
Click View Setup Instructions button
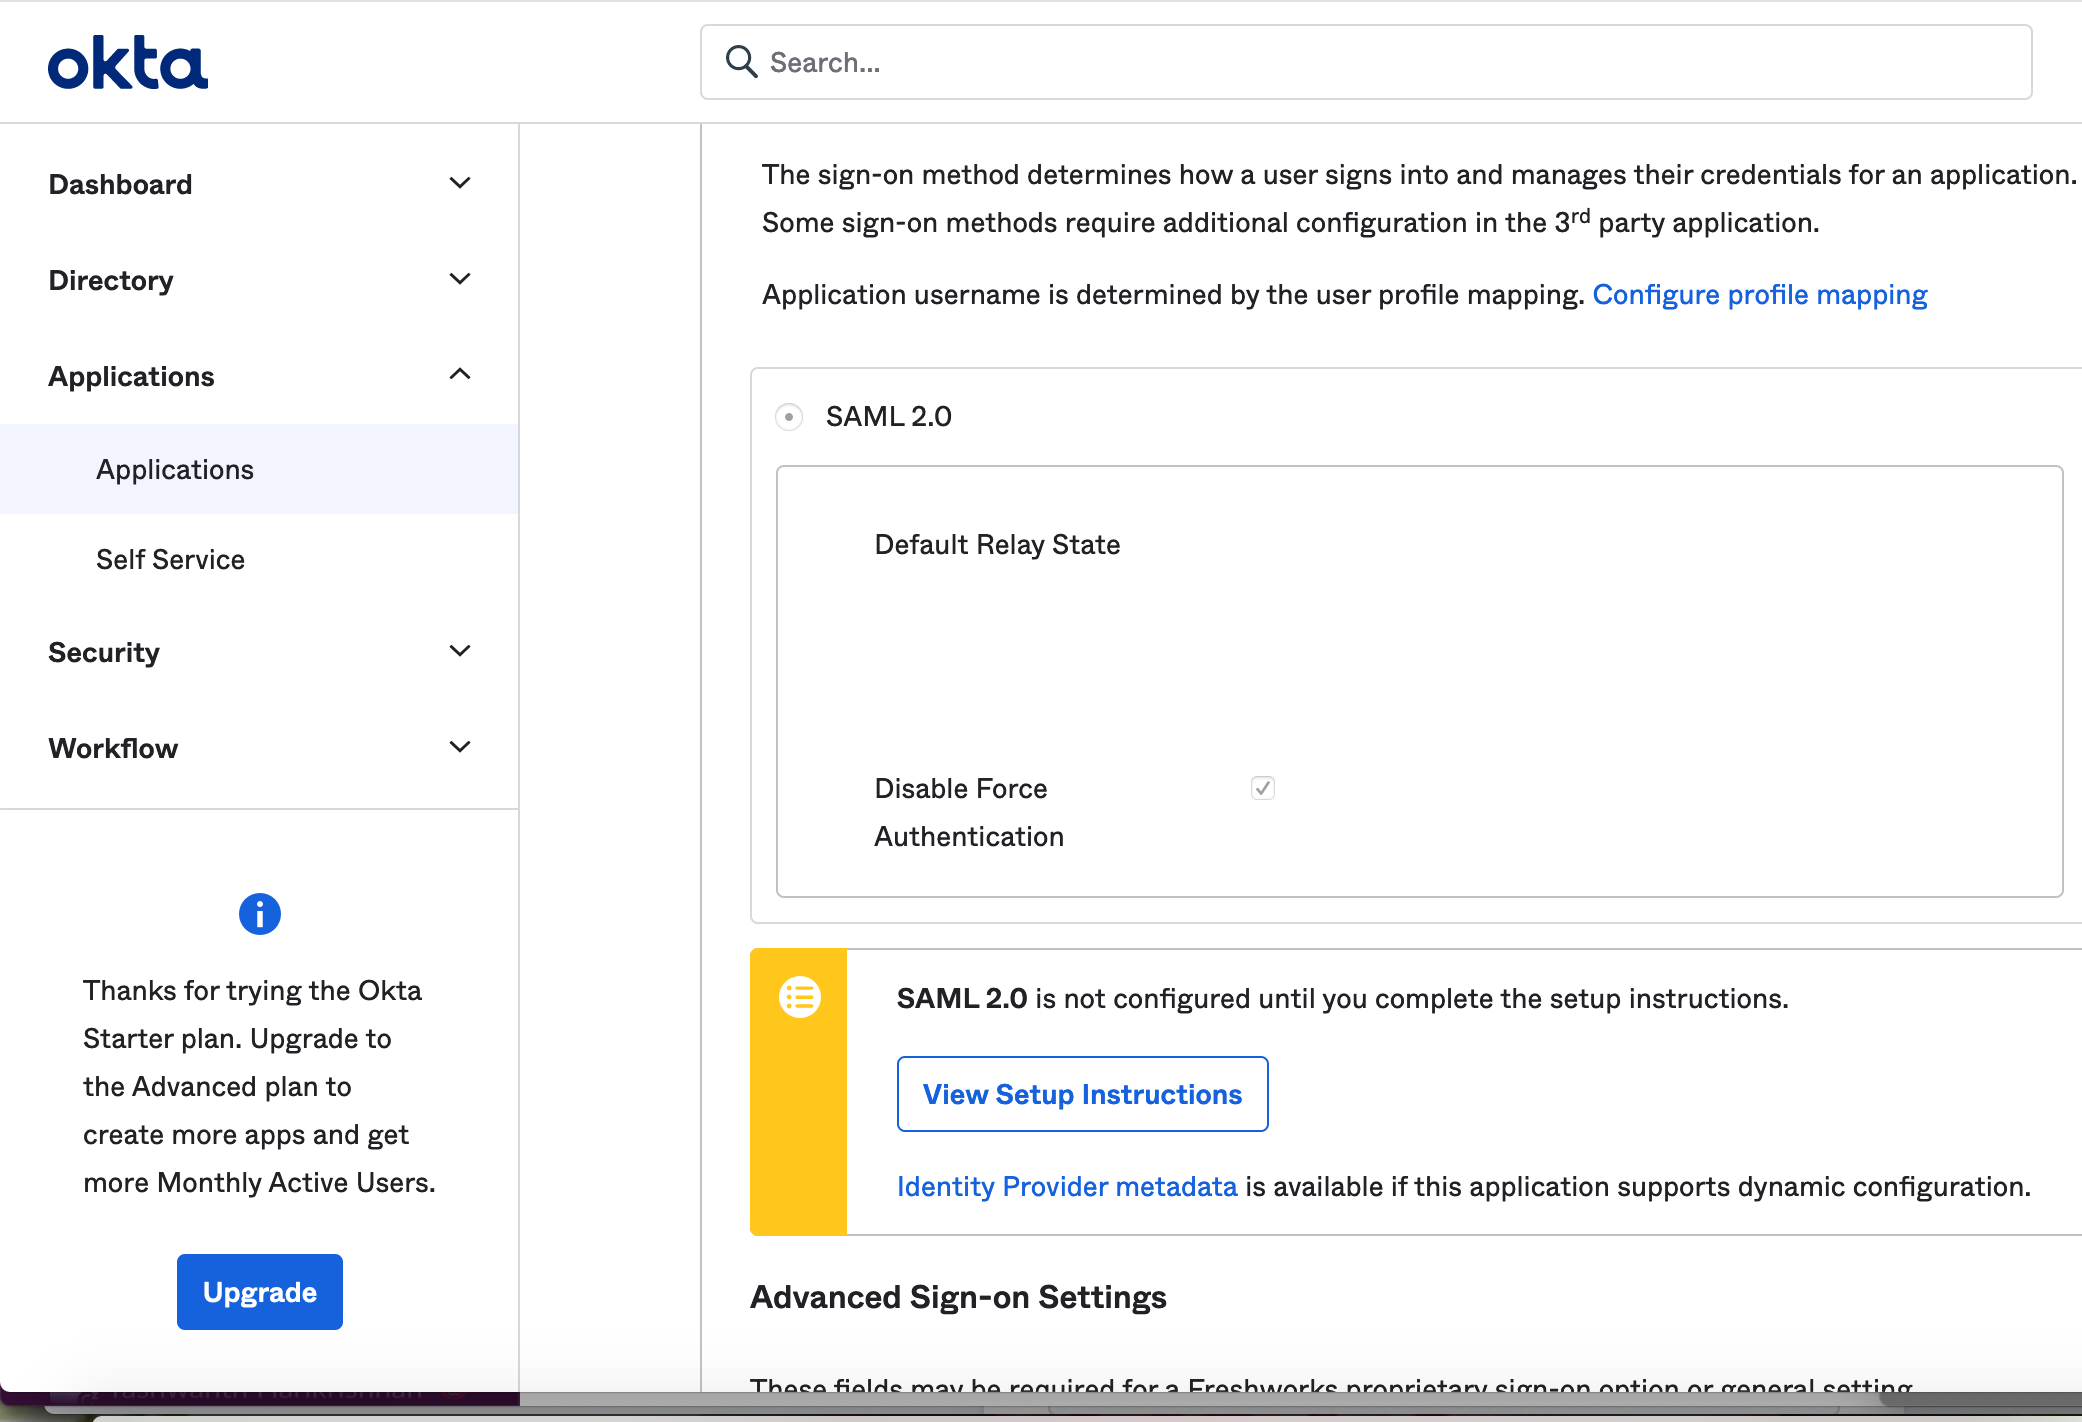tap(1082, 1094)
